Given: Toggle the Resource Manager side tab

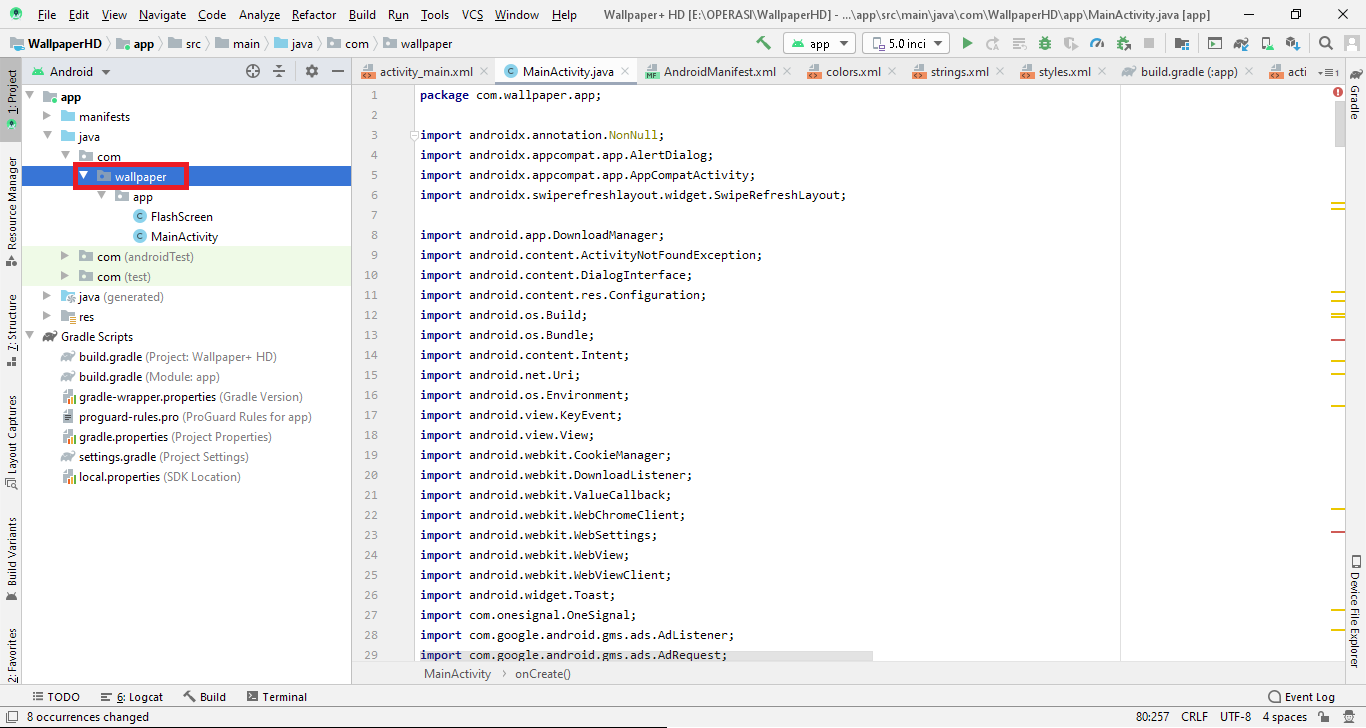Looking at the screenshot, I should click(x=11, y=211).
